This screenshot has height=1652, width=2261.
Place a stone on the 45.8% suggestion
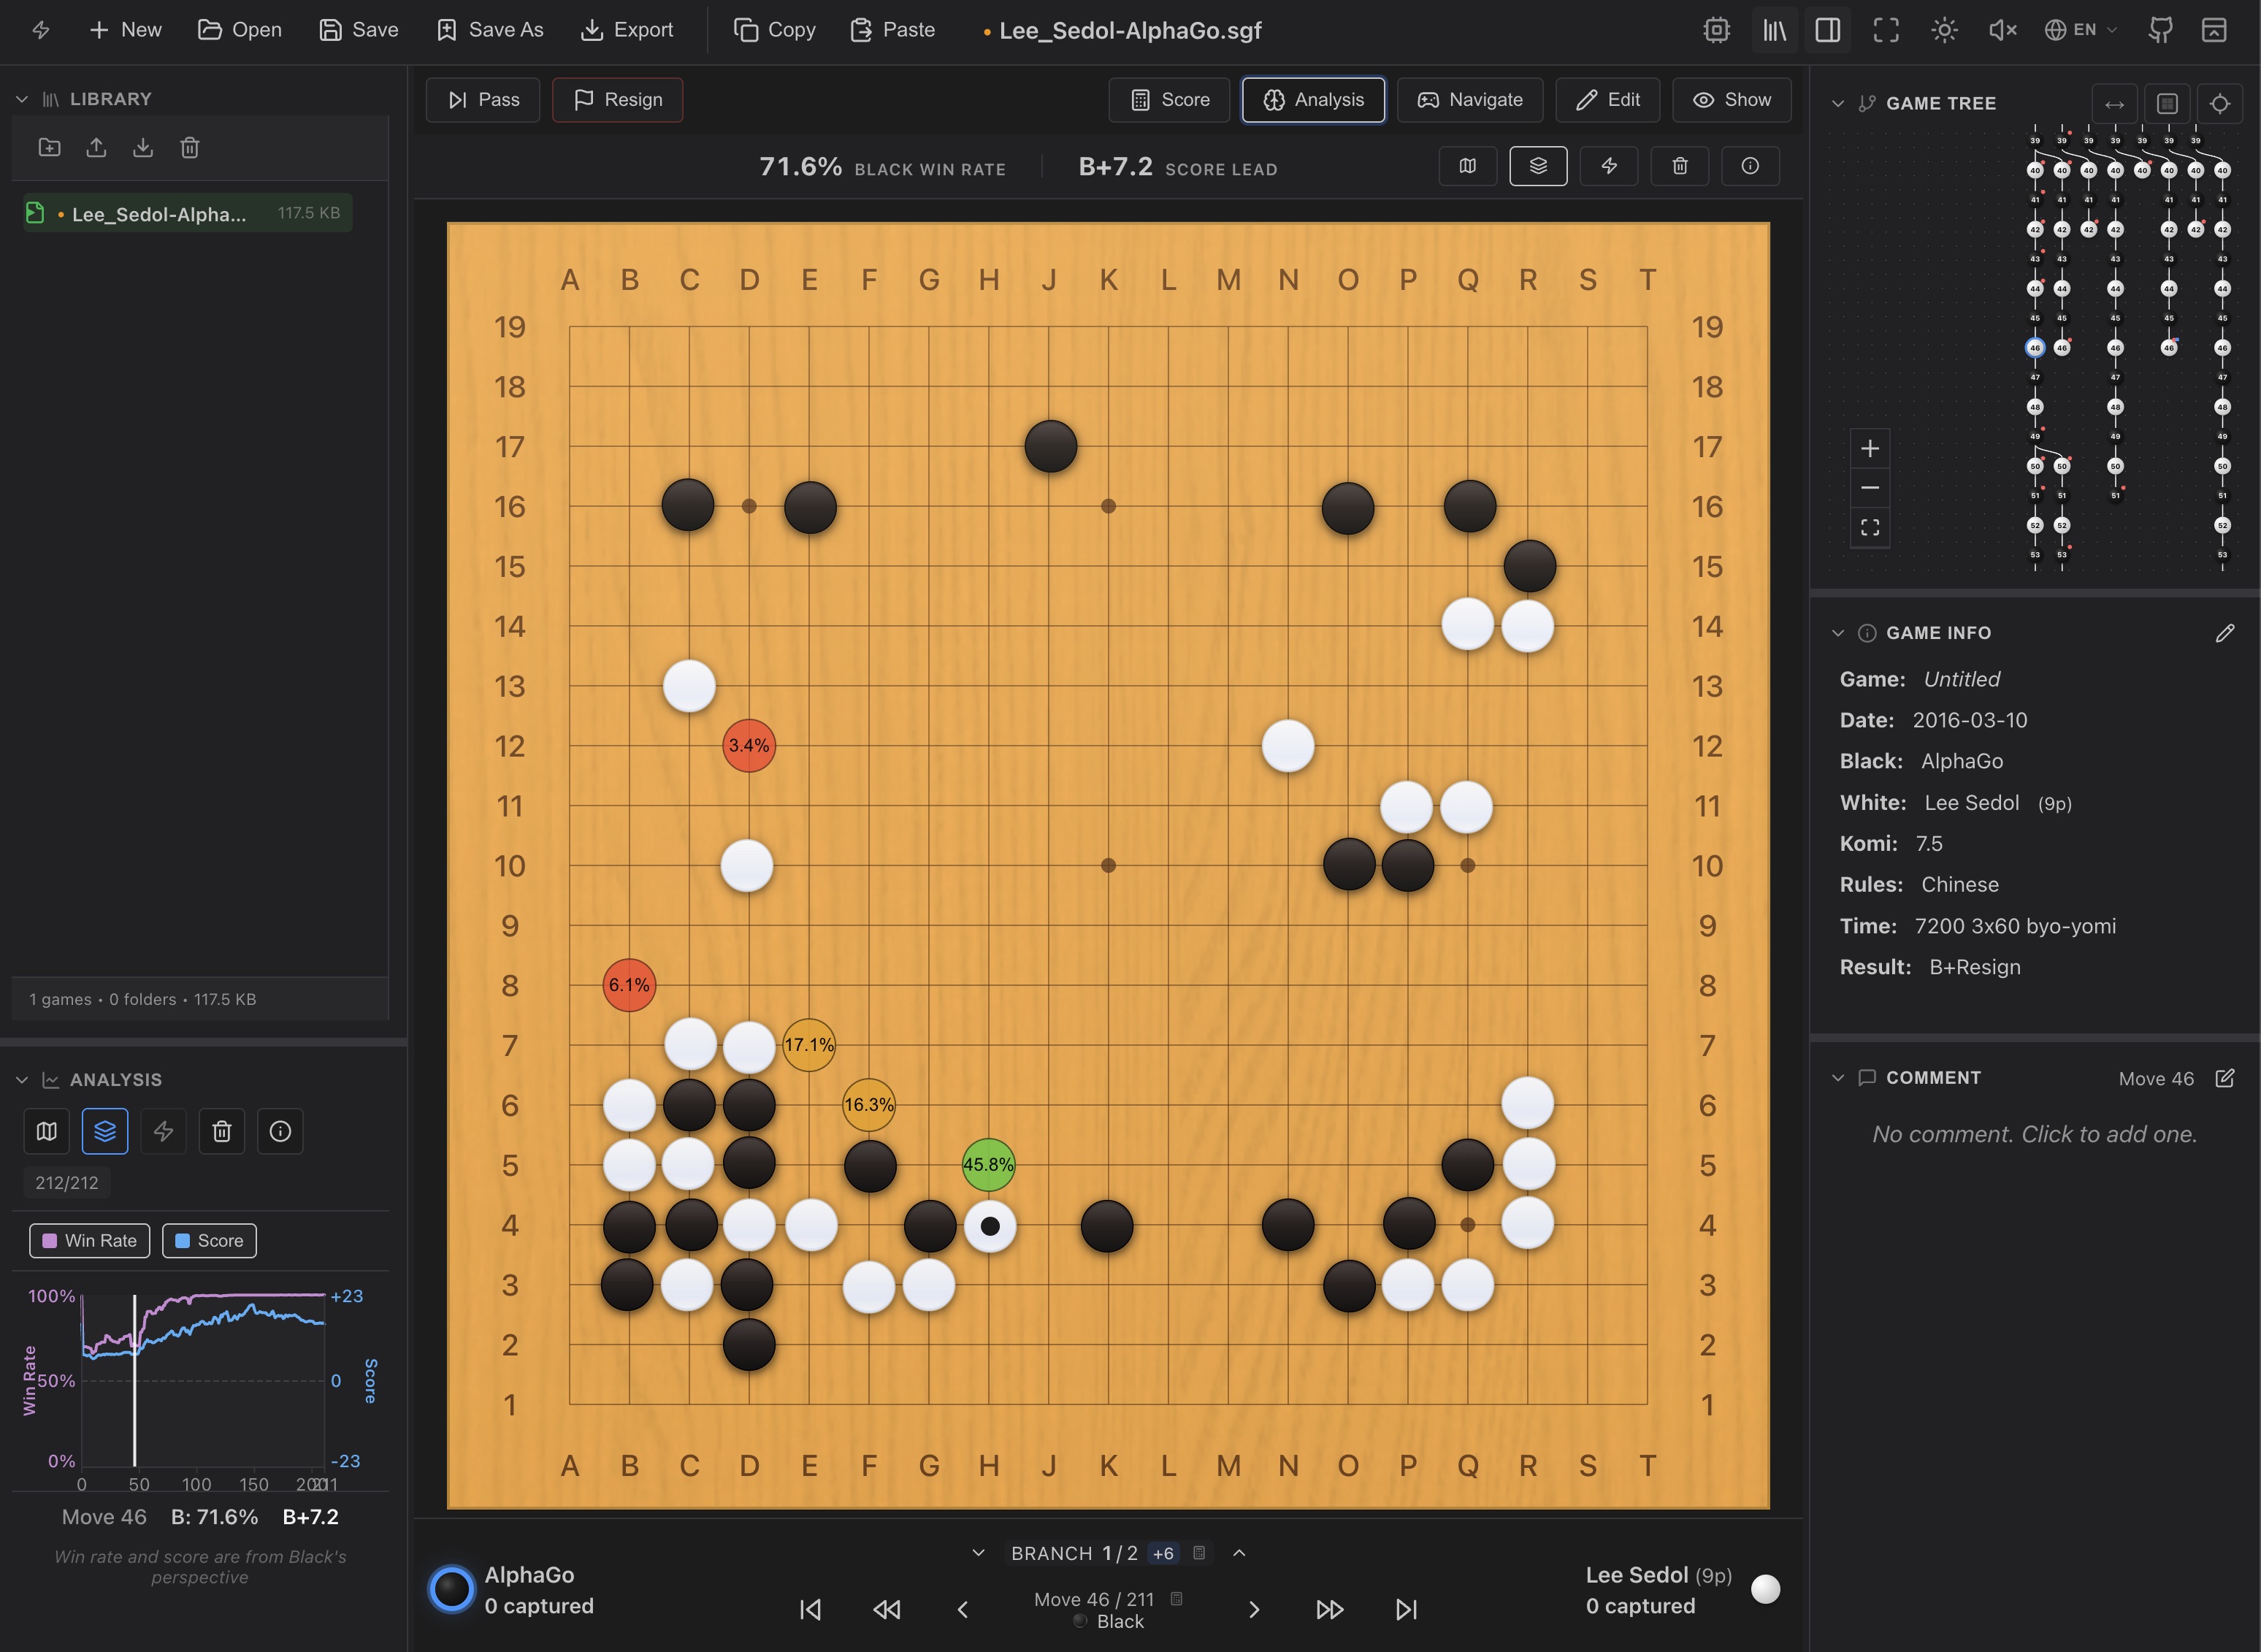click(x=988, y=1164)
